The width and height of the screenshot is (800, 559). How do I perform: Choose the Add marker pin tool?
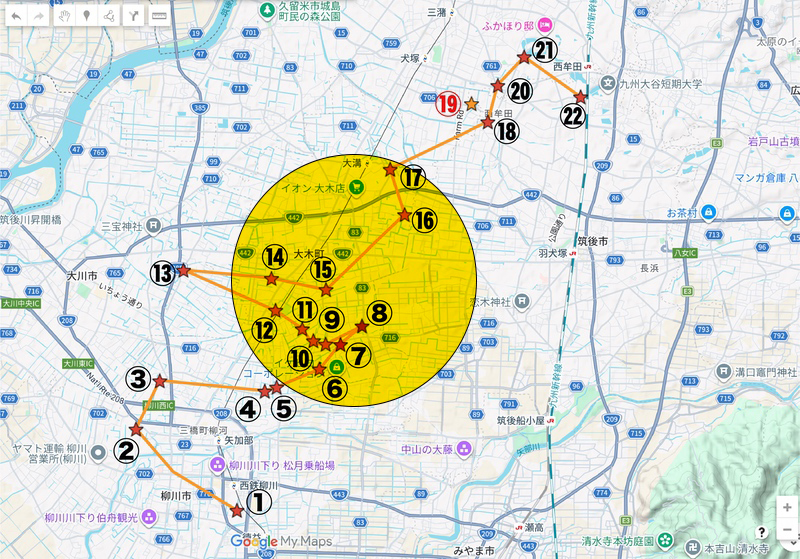(x=87, y=17)
